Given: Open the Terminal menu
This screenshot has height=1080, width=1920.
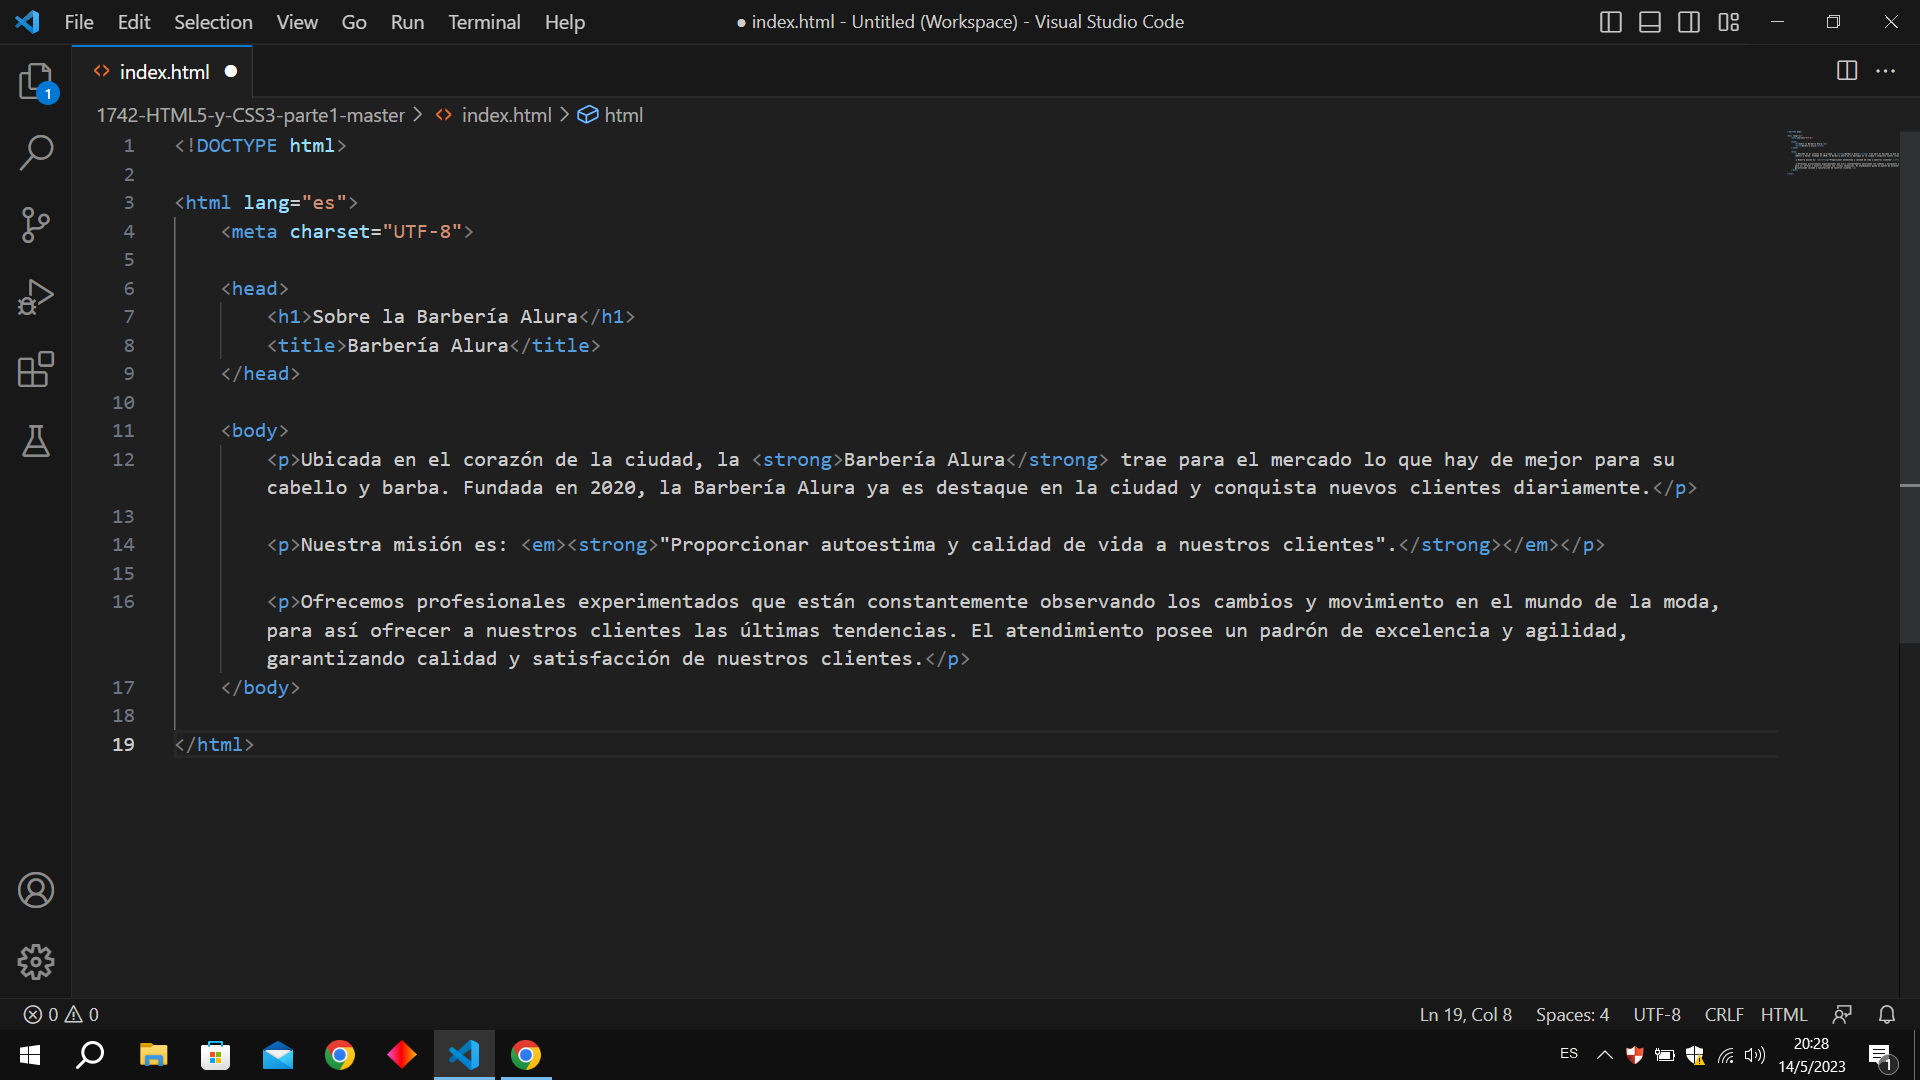Looking at the screenshot, I should point(484,22).
